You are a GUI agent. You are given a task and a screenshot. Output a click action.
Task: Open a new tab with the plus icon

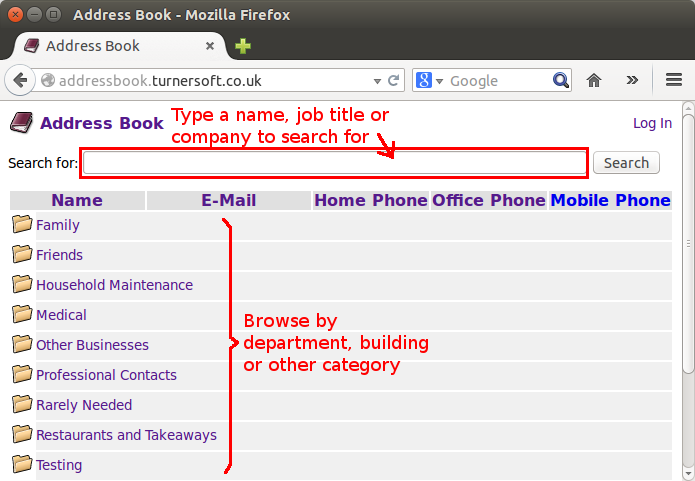pyautogui.click(x=243, y=46)
